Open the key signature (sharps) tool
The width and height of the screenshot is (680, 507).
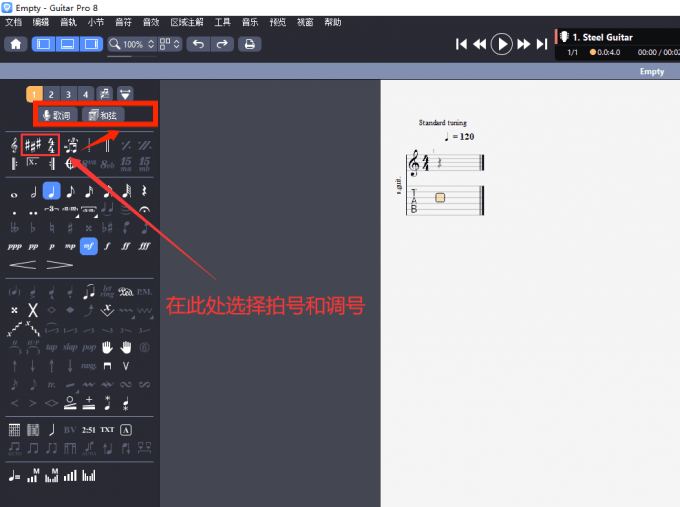coord(33,145)
